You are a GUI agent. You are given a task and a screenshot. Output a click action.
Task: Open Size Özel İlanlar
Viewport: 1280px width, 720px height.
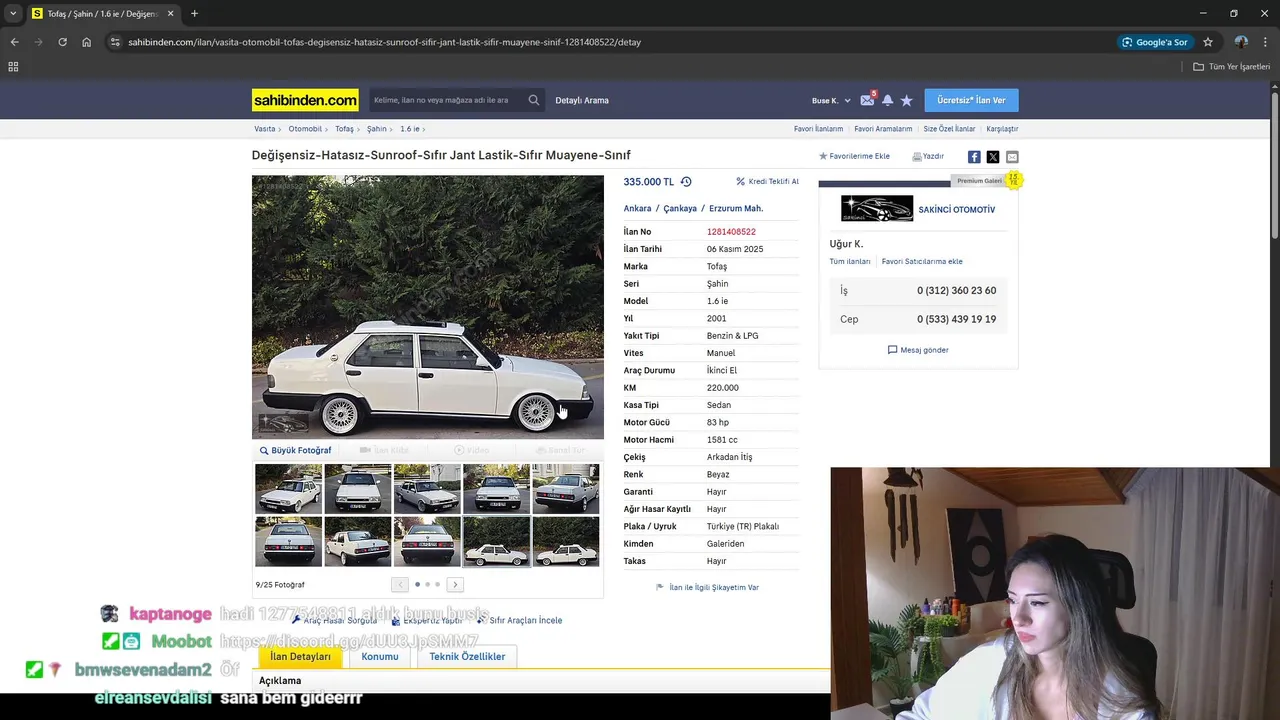click(x=949, y=129)
